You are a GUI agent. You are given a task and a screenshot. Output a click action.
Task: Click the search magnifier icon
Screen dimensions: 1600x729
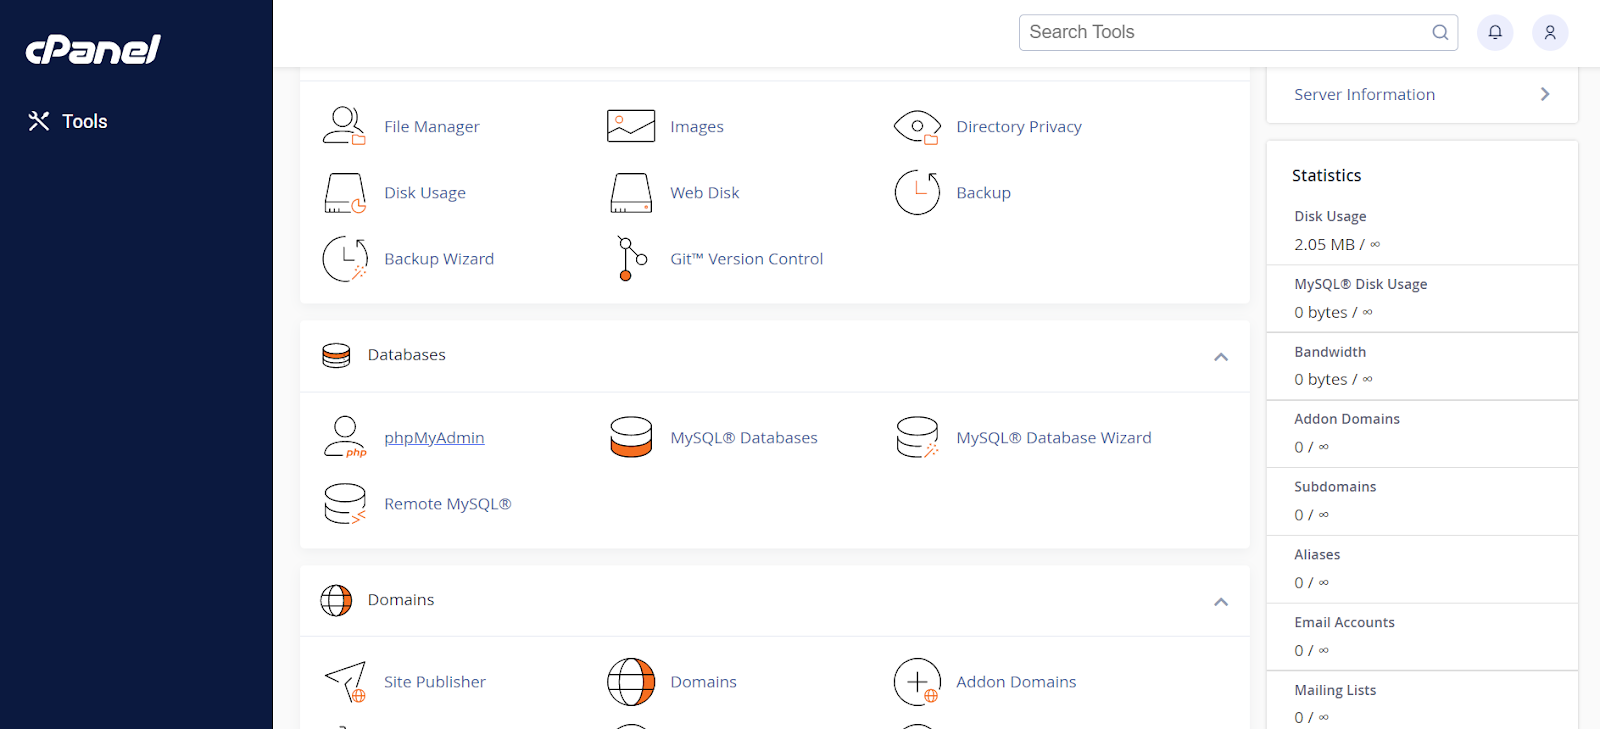click(x=1440, y=32)
